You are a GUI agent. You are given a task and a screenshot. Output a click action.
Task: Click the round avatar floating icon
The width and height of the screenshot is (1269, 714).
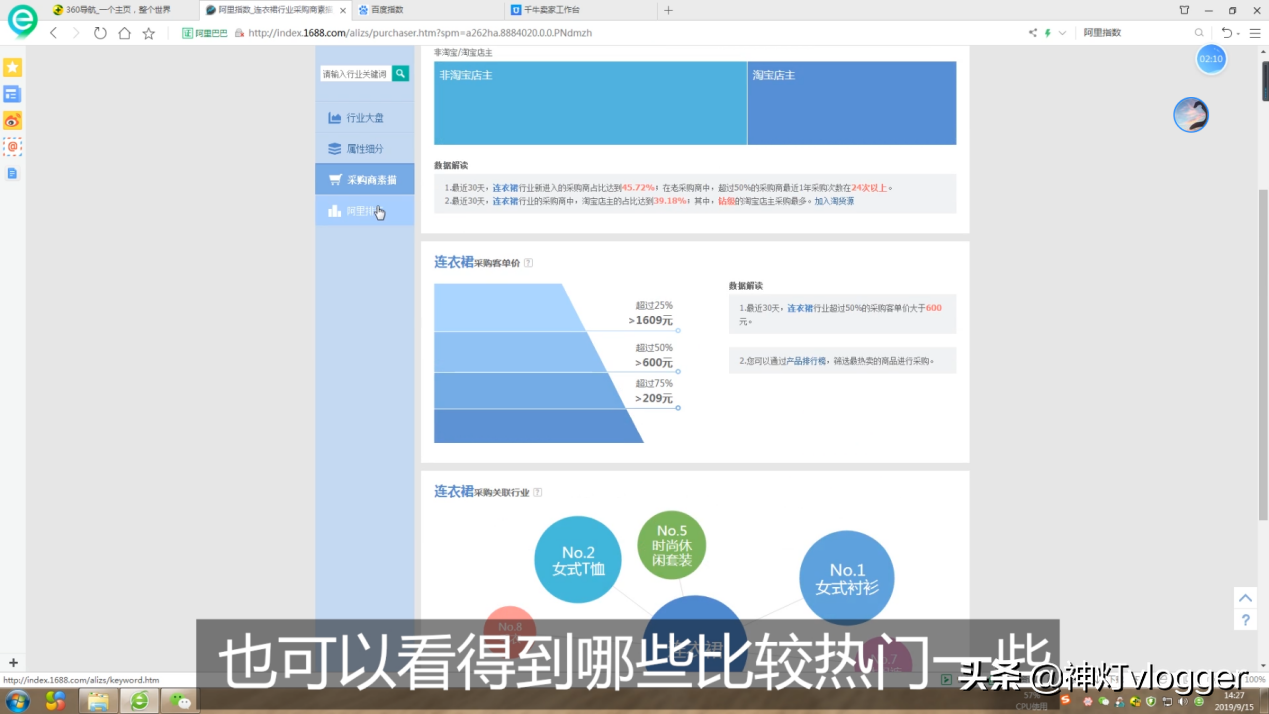click(1191, 115)
